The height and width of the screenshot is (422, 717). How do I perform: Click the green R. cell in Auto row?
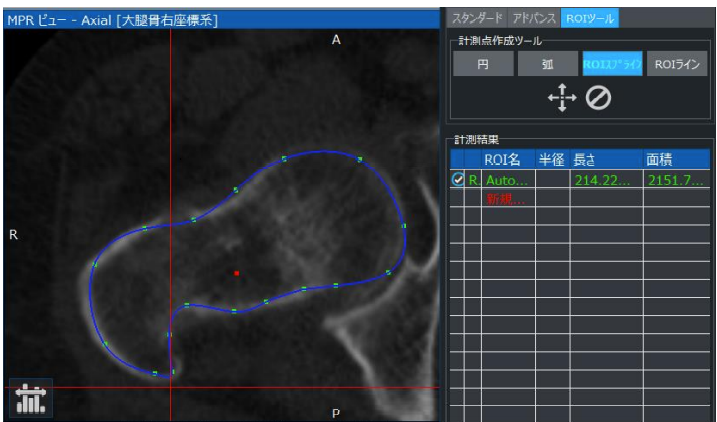[473, 180]
